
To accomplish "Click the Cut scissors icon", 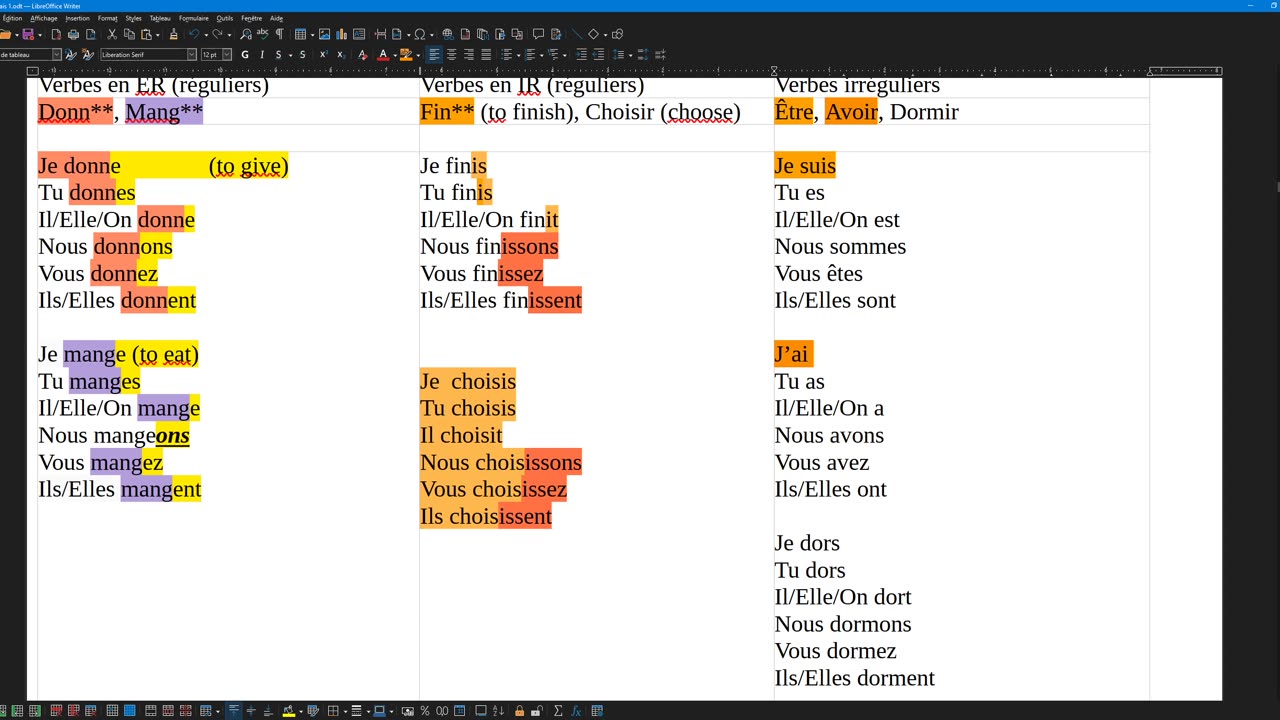I will click(112, 34).
